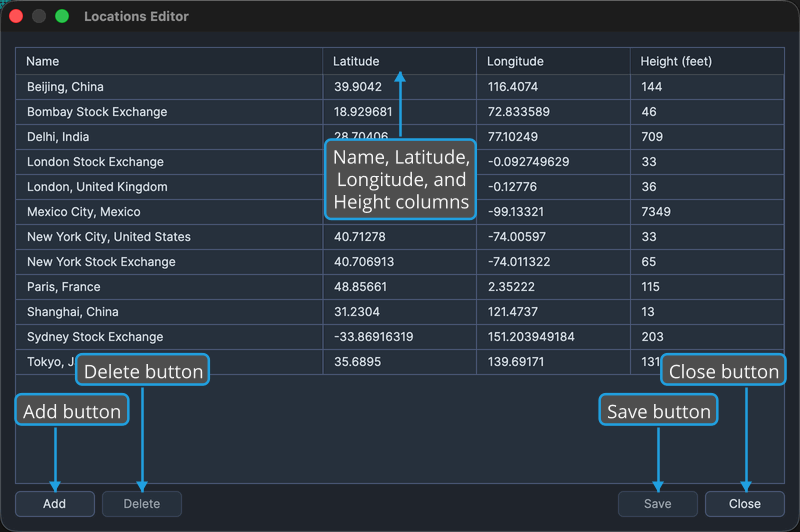Click height value 36

pos(649,187)
